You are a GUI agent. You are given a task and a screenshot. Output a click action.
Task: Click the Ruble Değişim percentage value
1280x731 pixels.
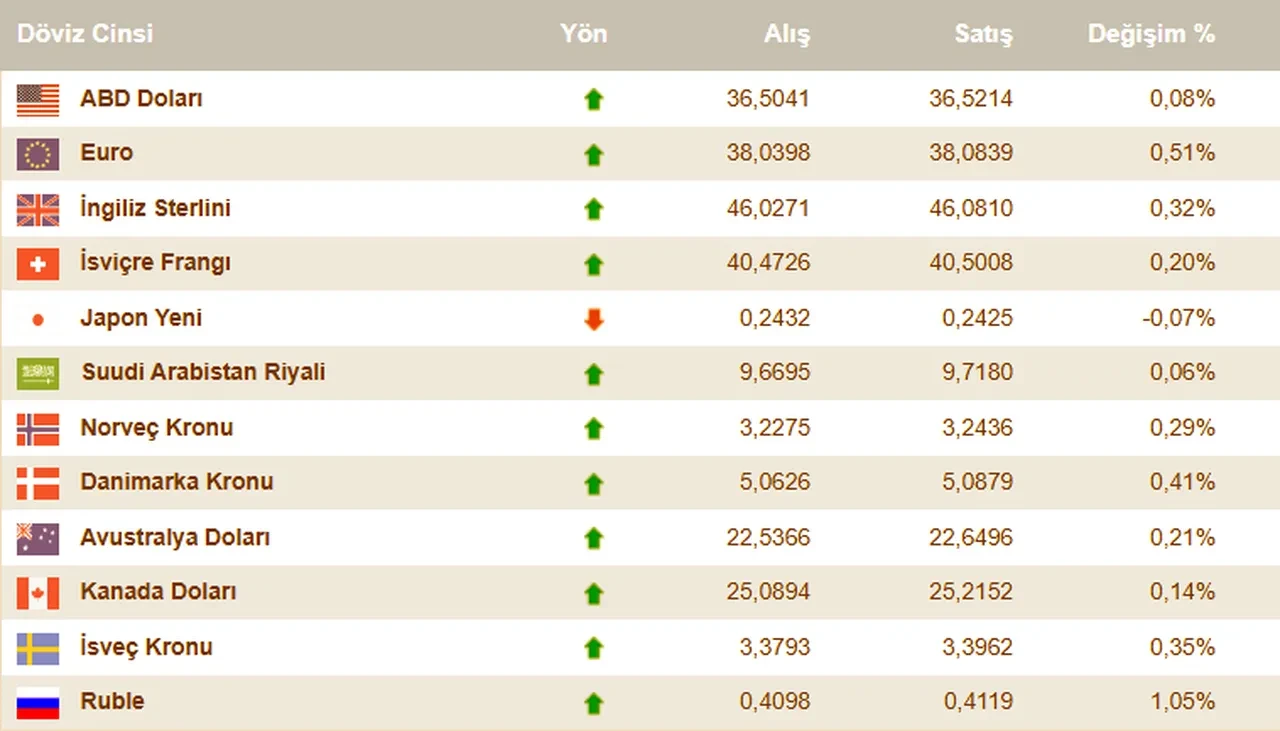(1183, 702)
